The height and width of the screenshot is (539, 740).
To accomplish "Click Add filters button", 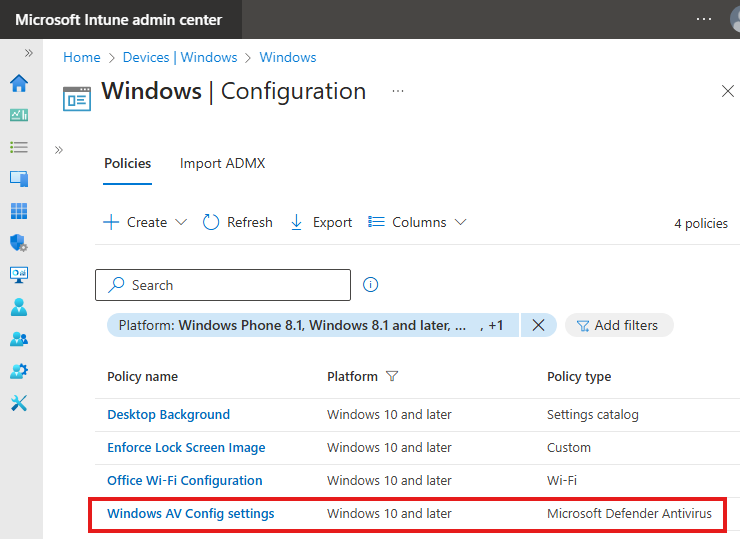I will (x=619, y=325).
